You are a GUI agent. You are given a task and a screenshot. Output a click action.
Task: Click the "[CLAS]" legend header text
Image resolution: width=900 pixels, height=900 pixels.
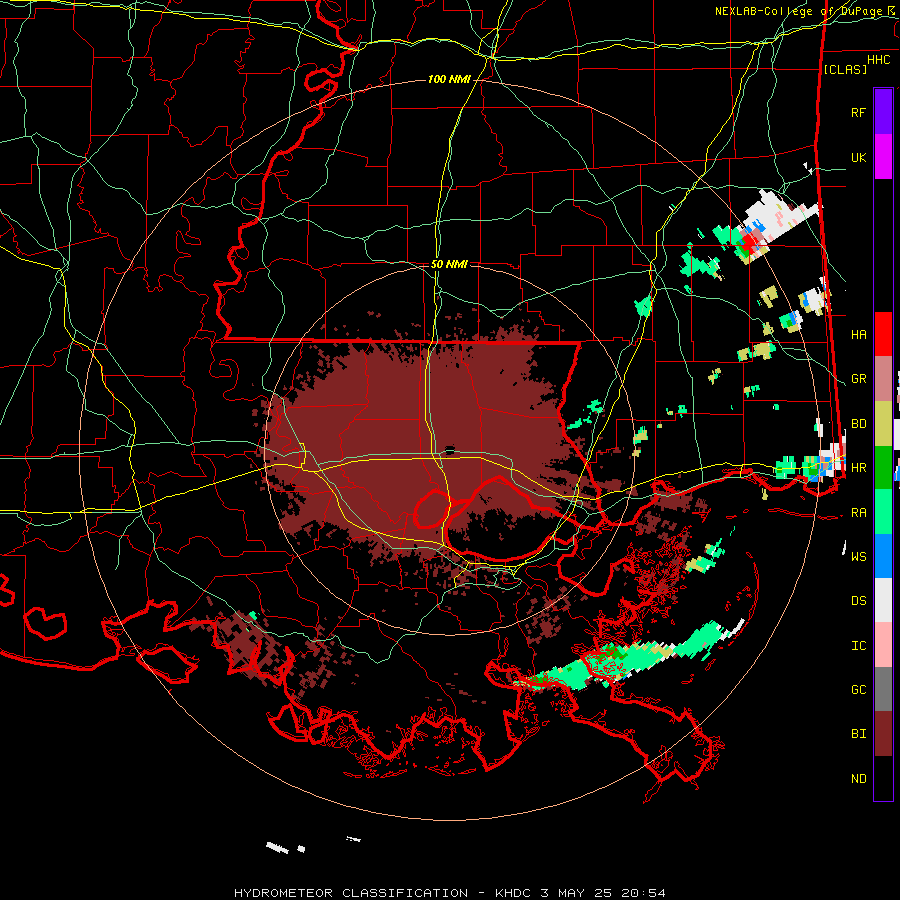845,69
